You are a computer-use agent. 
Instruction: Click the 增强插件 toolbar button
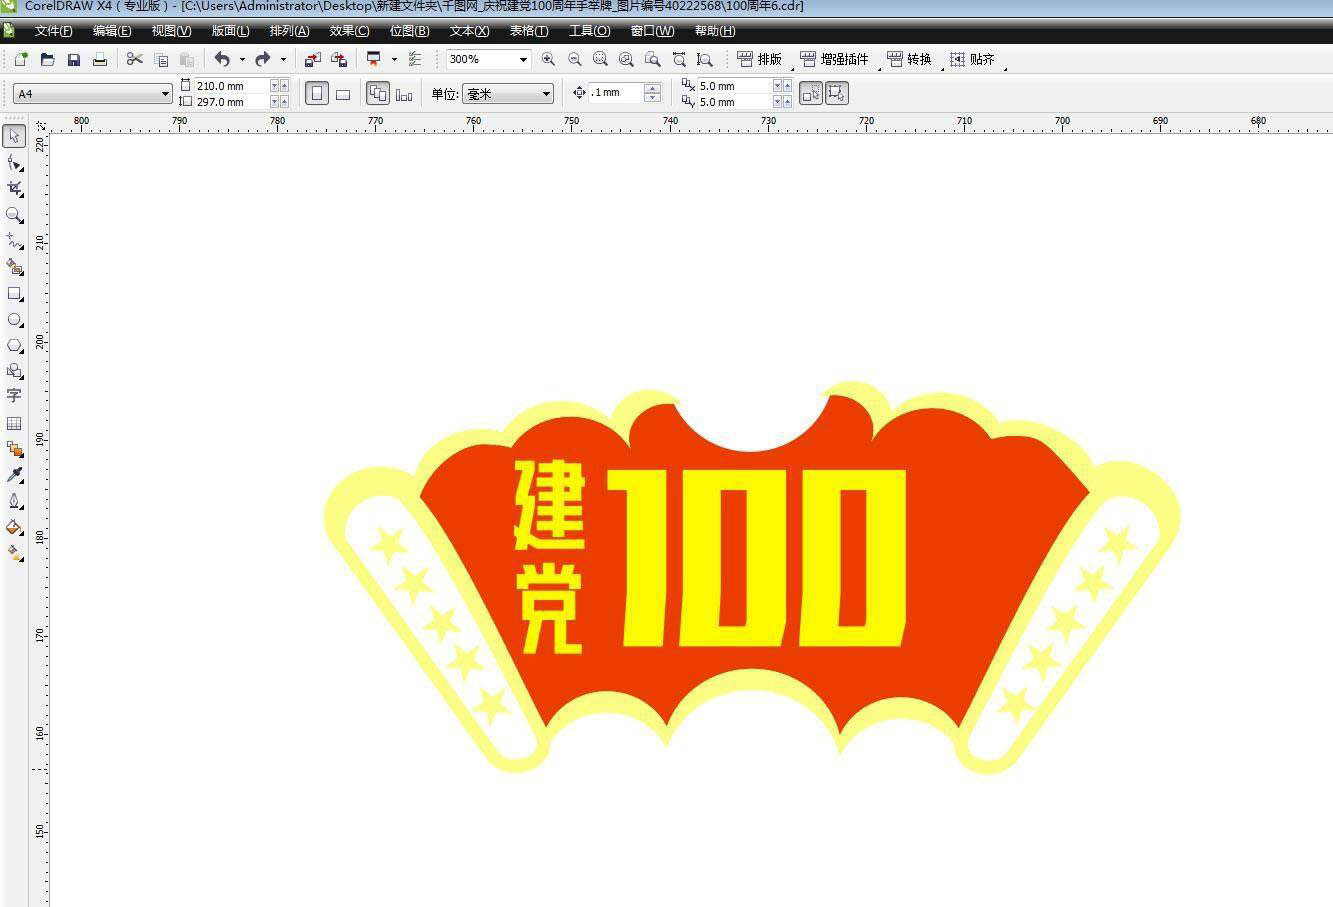click(835, 60)
